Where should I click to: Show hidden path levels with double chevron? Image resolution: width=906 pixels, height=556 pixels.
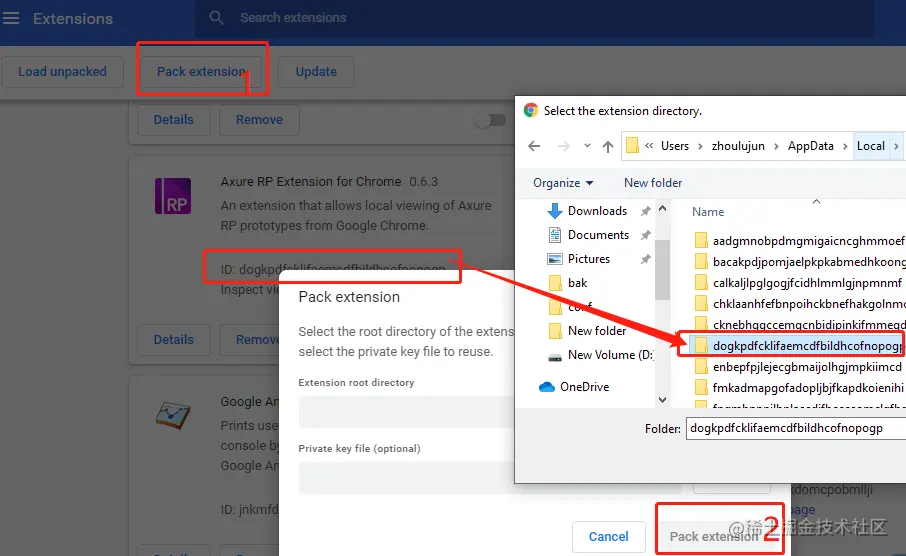649,146
